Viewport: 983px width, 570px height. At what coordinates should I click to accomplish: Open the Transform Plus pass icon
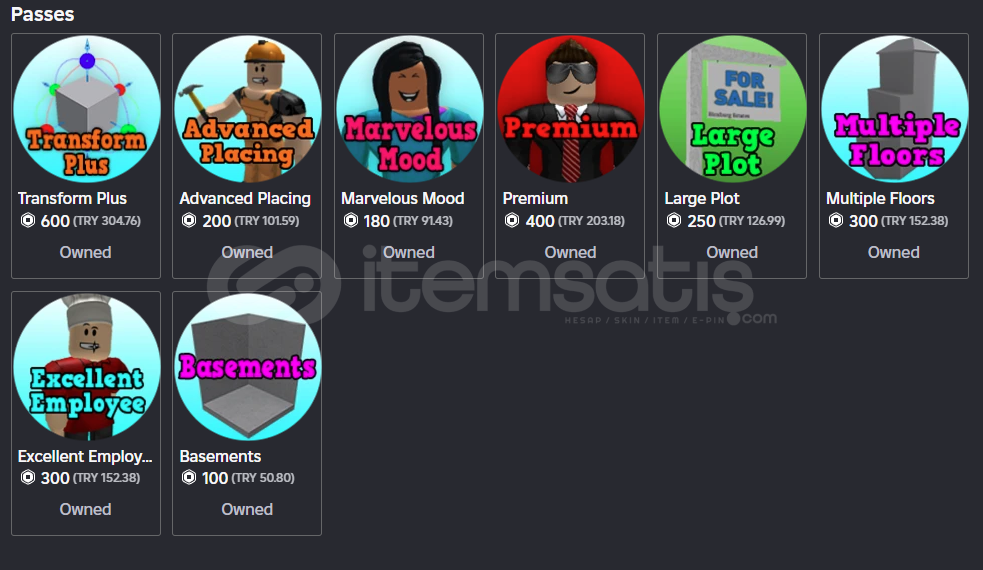tap(87, 109)
